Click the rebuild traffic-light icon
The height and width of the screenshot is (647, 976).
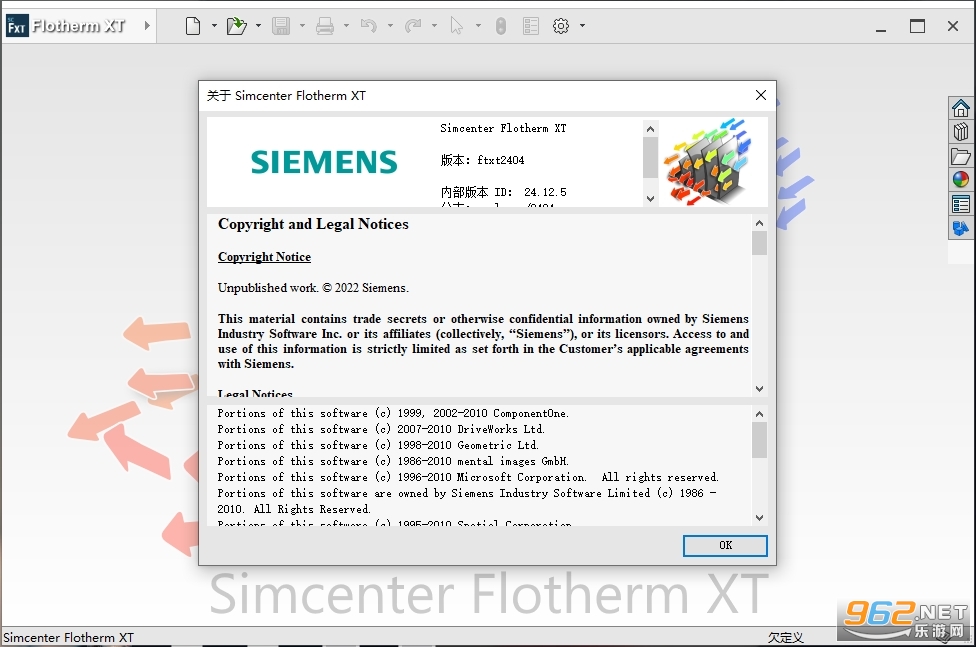pyautogui.click(x=501, y=26)
